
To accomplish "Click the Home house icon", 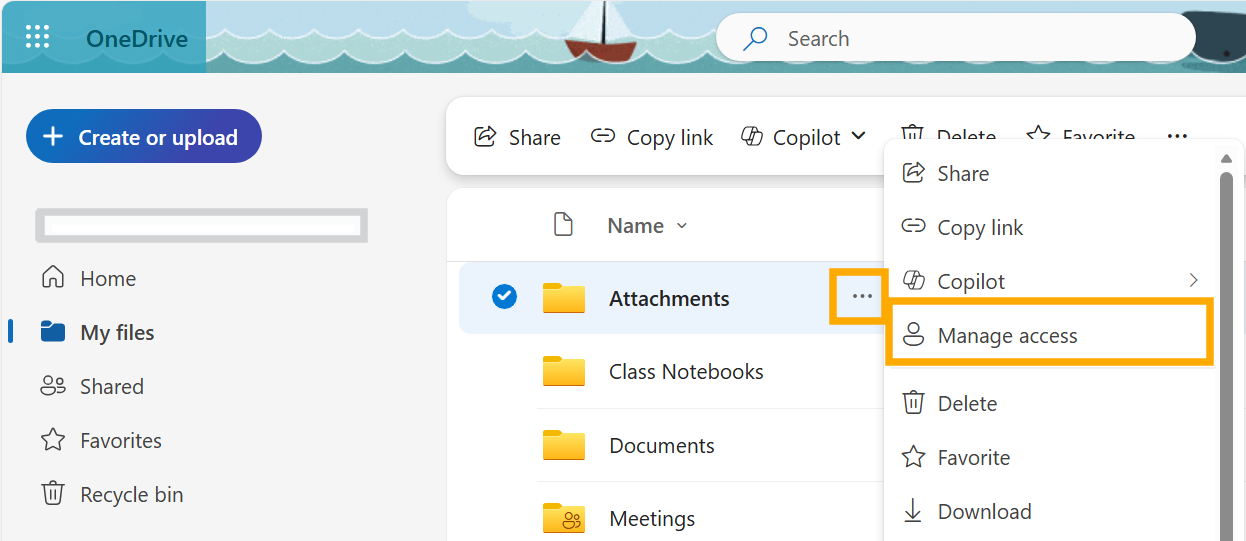I will pyautogui.click(x=53, y=278).
